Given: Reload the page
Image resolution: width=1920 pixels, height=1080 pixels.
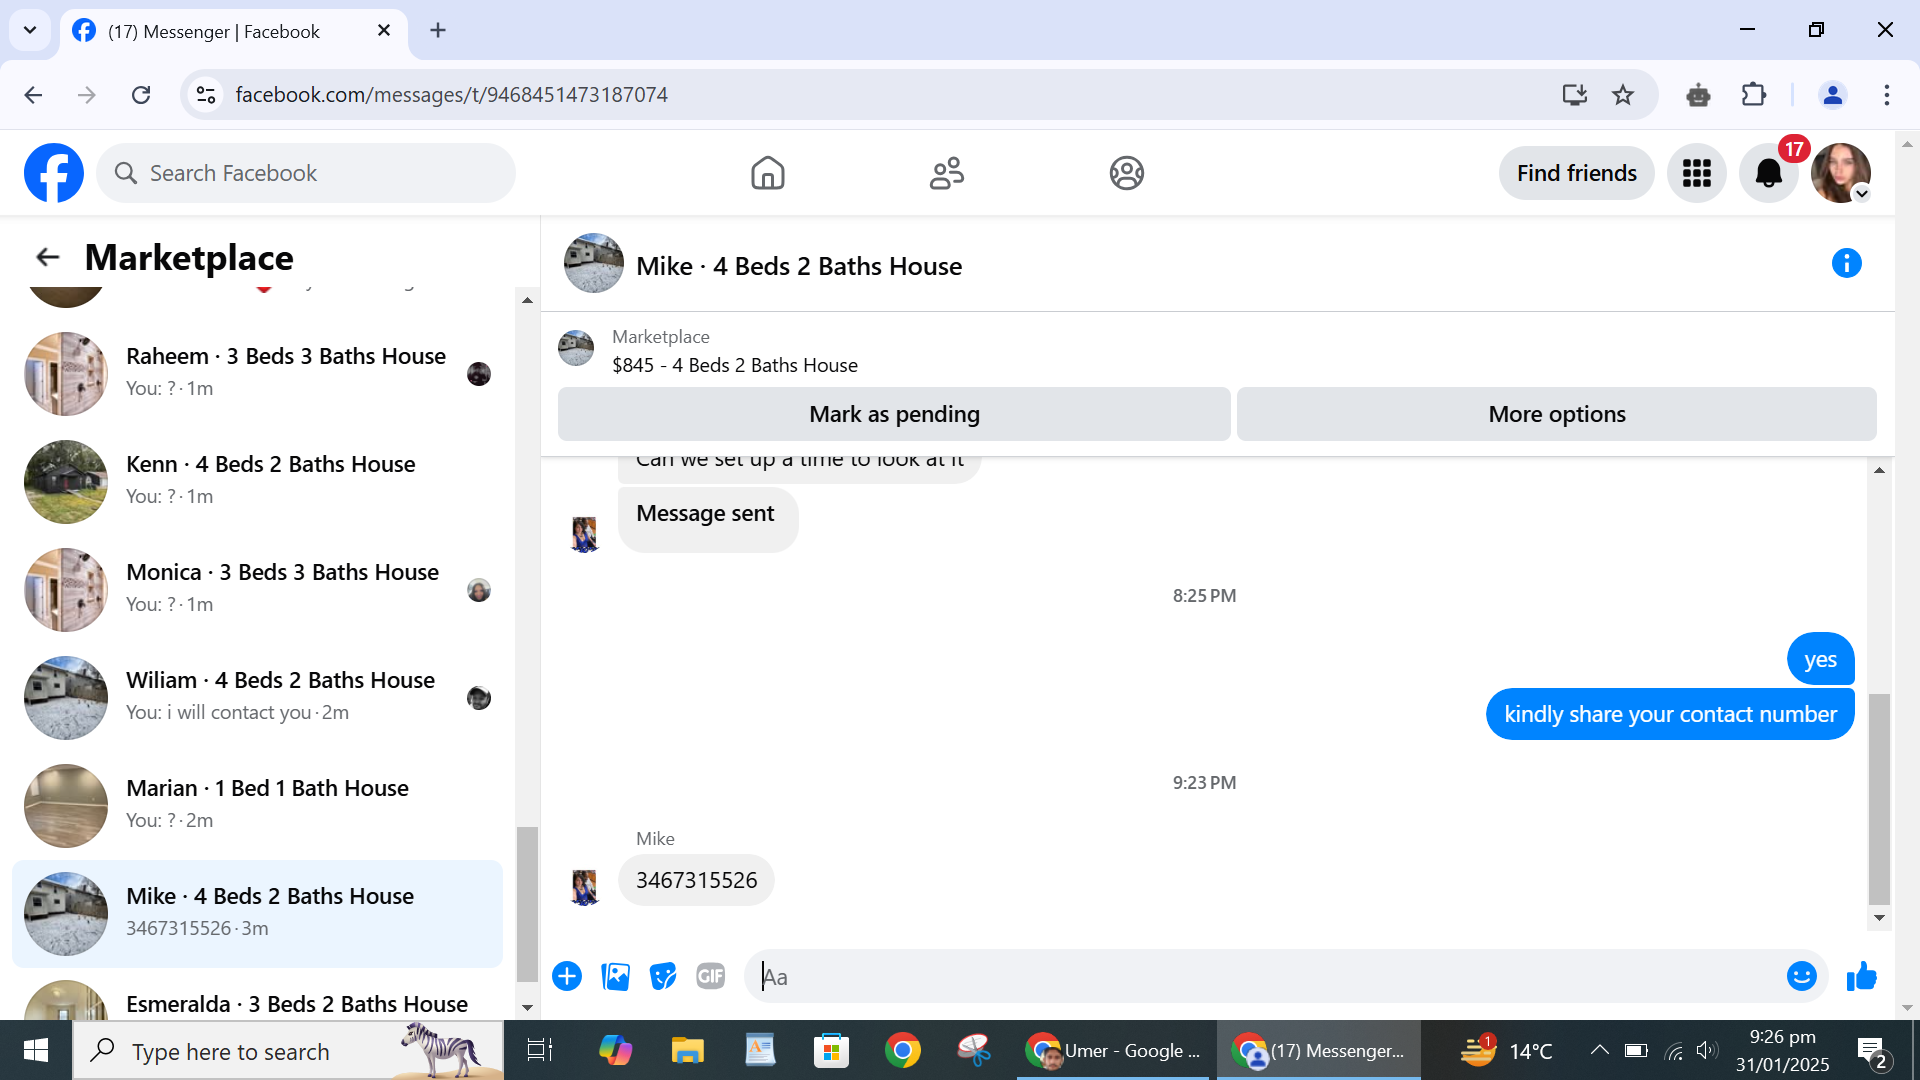Looking at the screenshot, I should (141, 95).
